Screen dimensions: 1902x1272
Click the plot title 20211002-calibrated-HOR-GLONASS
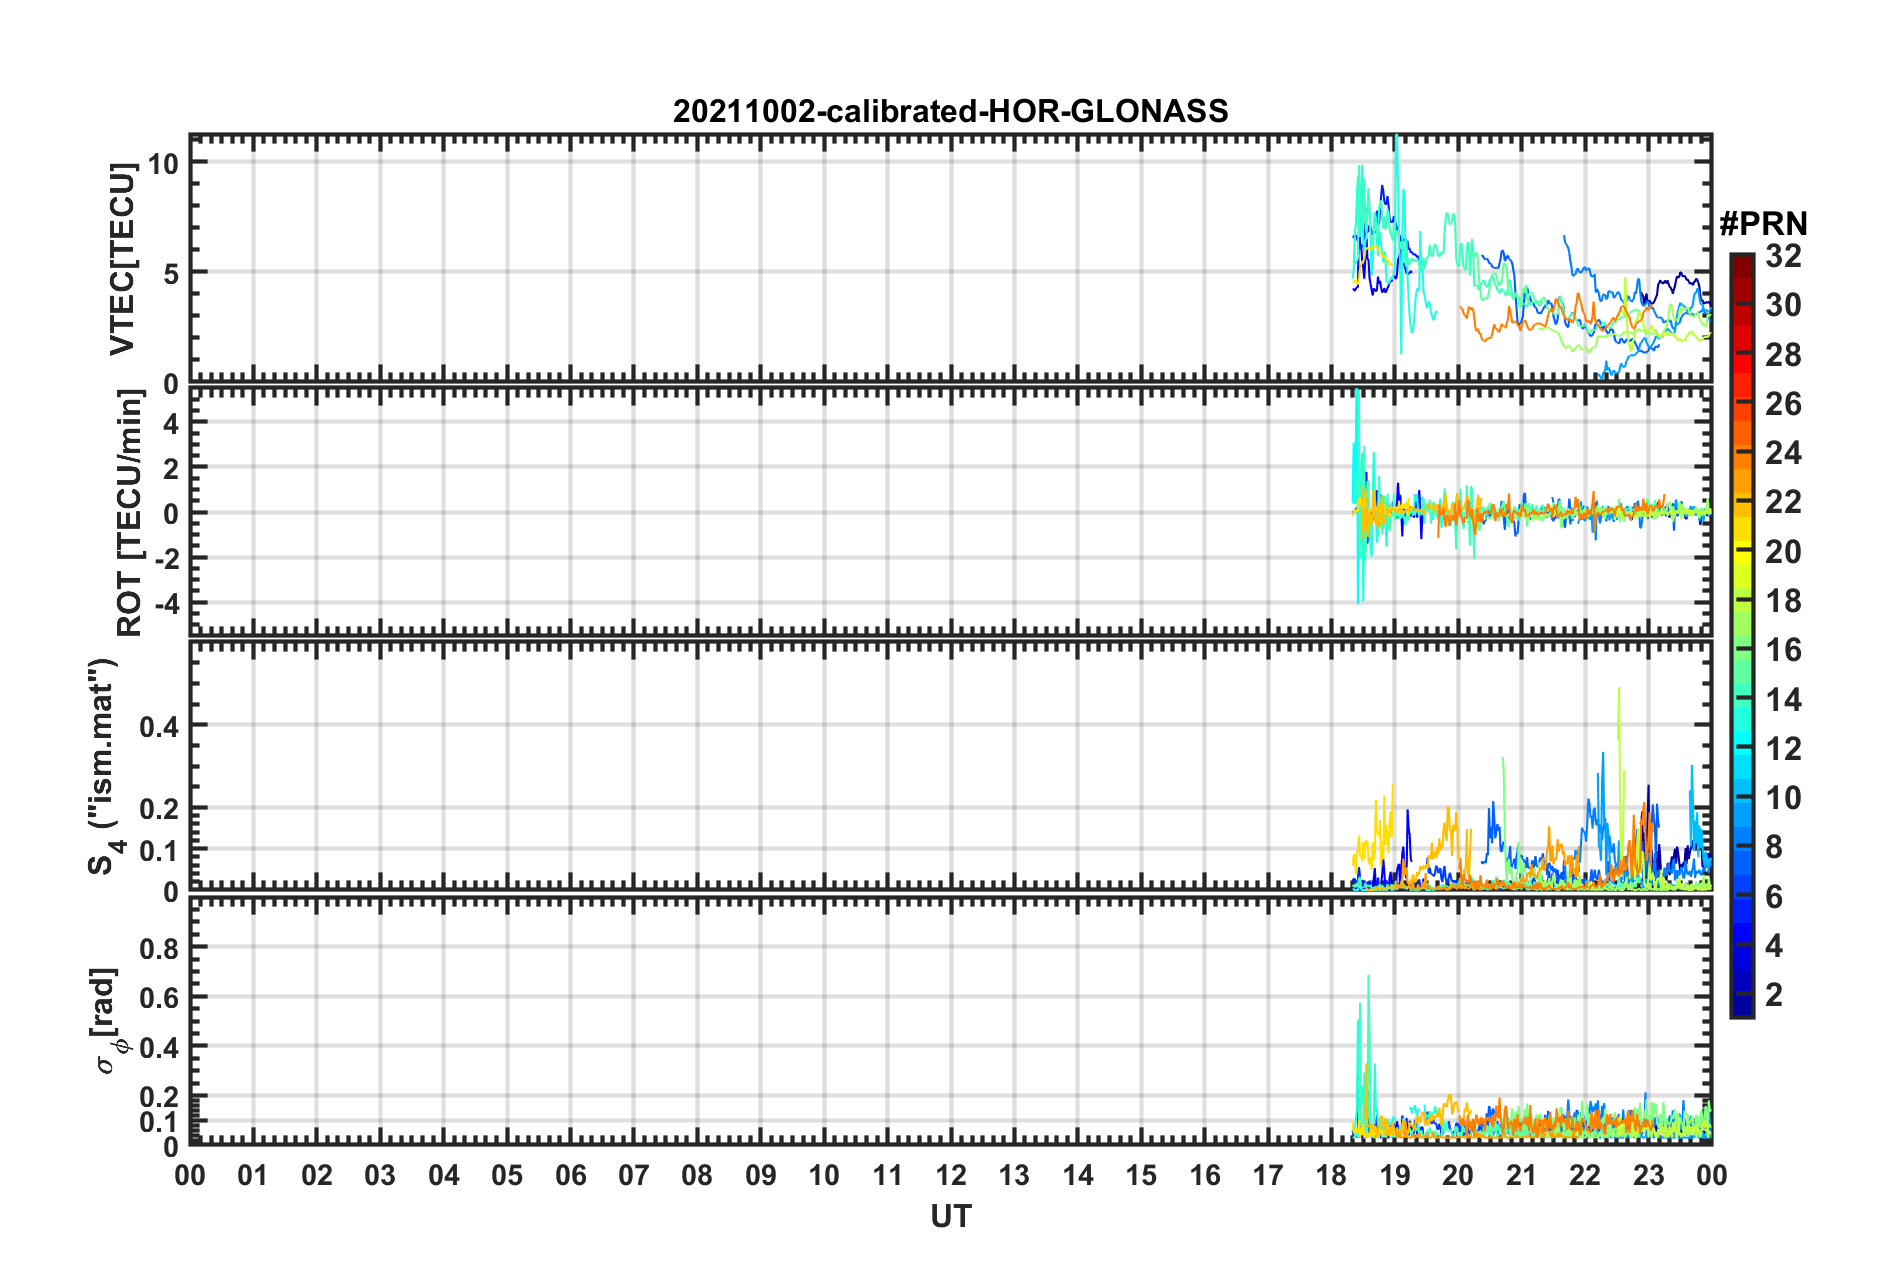(950, 111)
